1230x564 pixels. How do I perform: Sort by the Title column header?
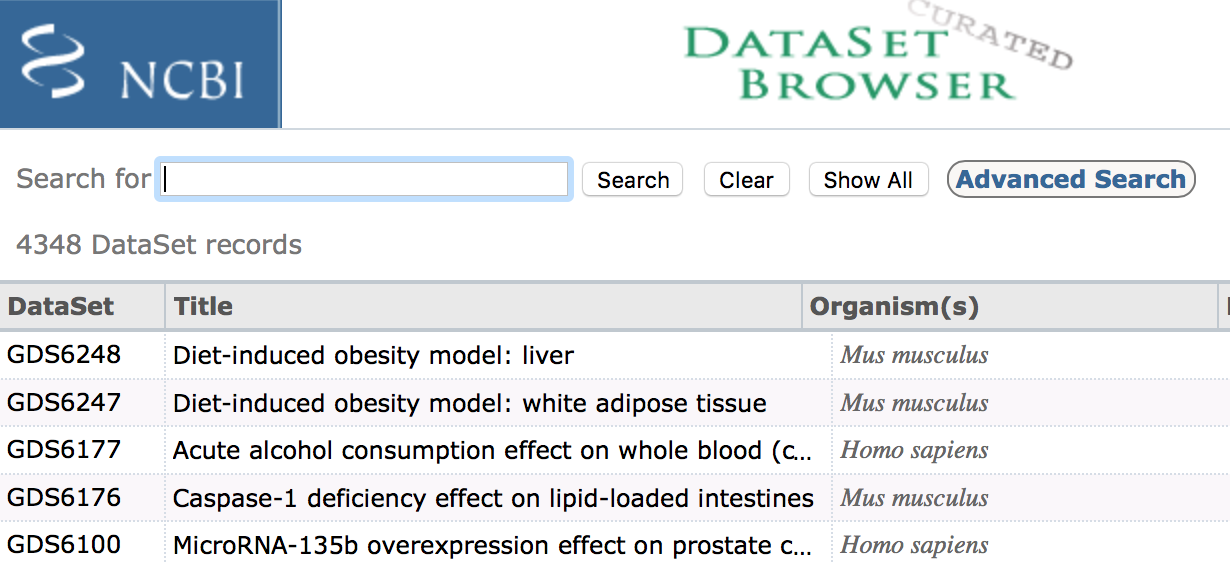coord(203,307)
